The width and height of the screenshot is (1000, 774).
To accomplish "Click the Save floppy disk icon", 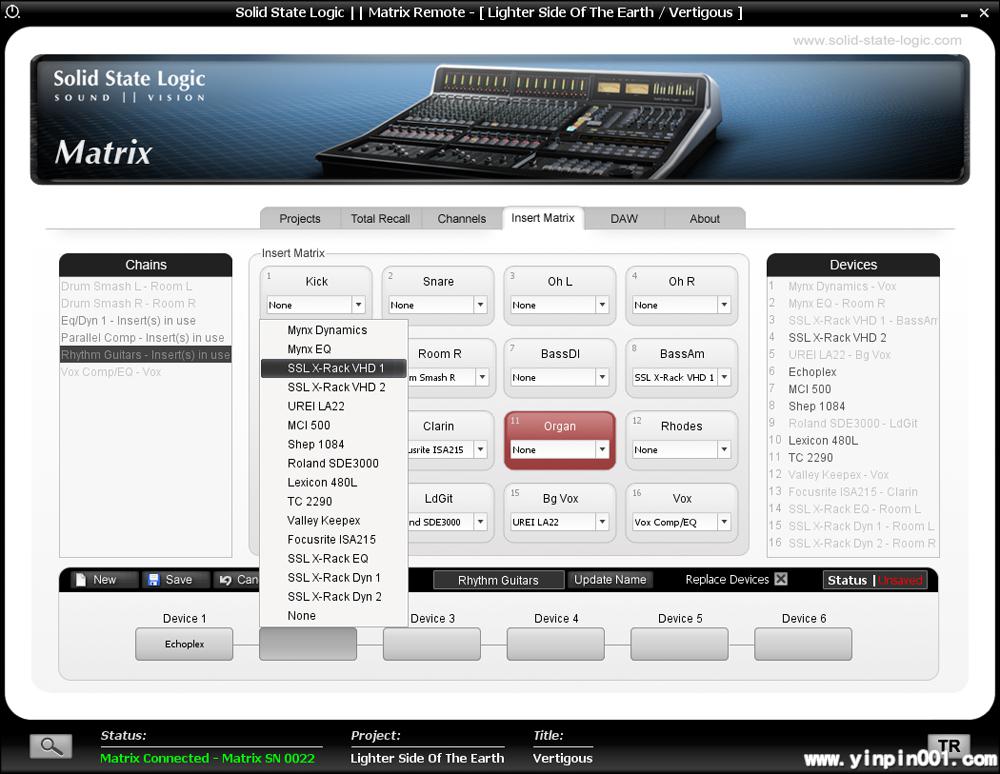I will (x=153, y=580).
